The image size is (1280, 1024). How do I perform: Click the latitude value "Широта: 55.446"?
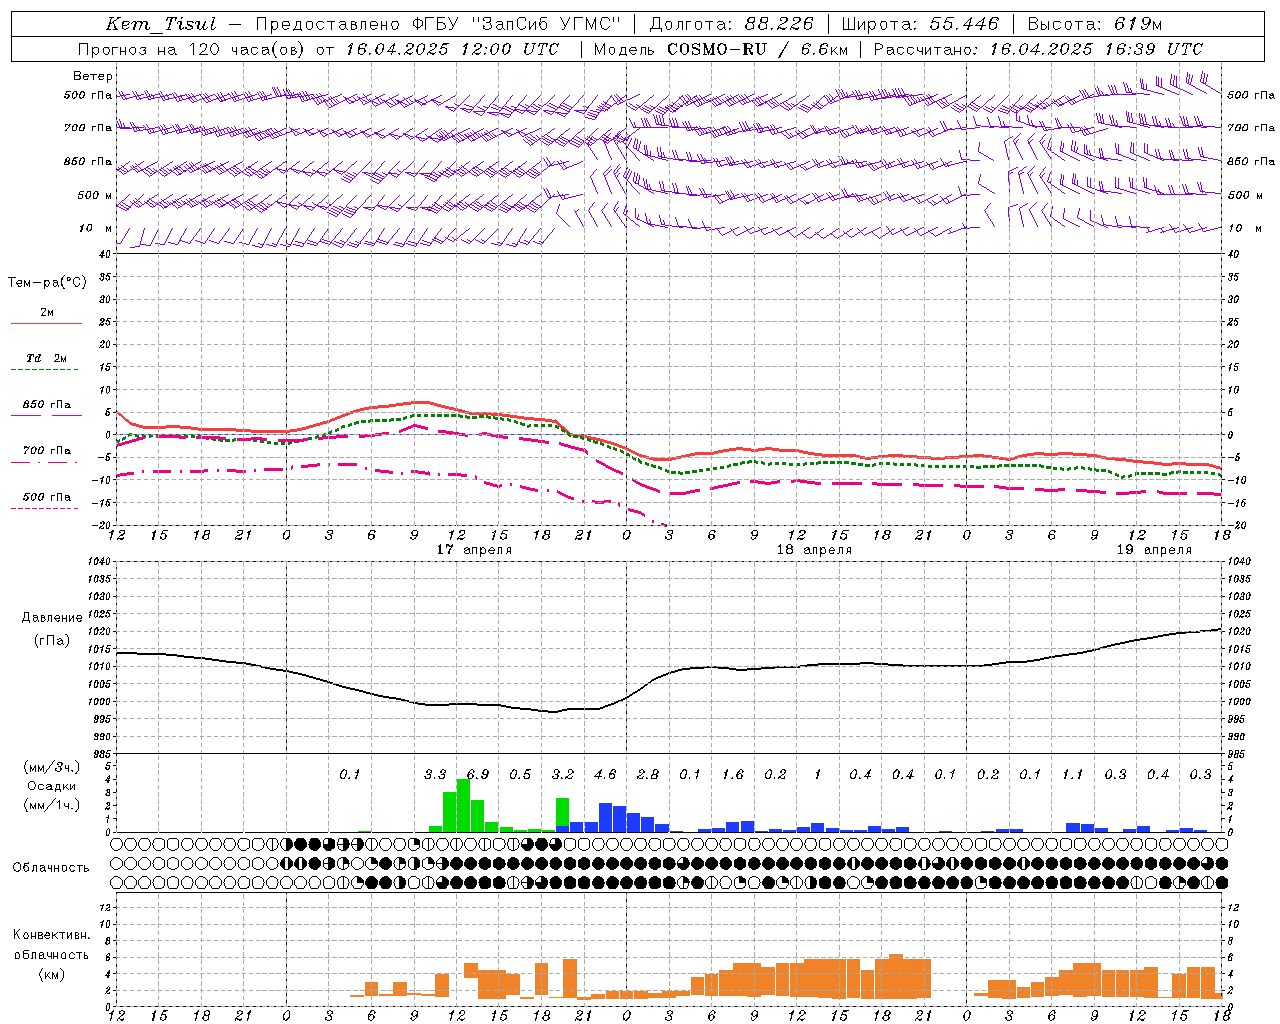tap(919, 24)
